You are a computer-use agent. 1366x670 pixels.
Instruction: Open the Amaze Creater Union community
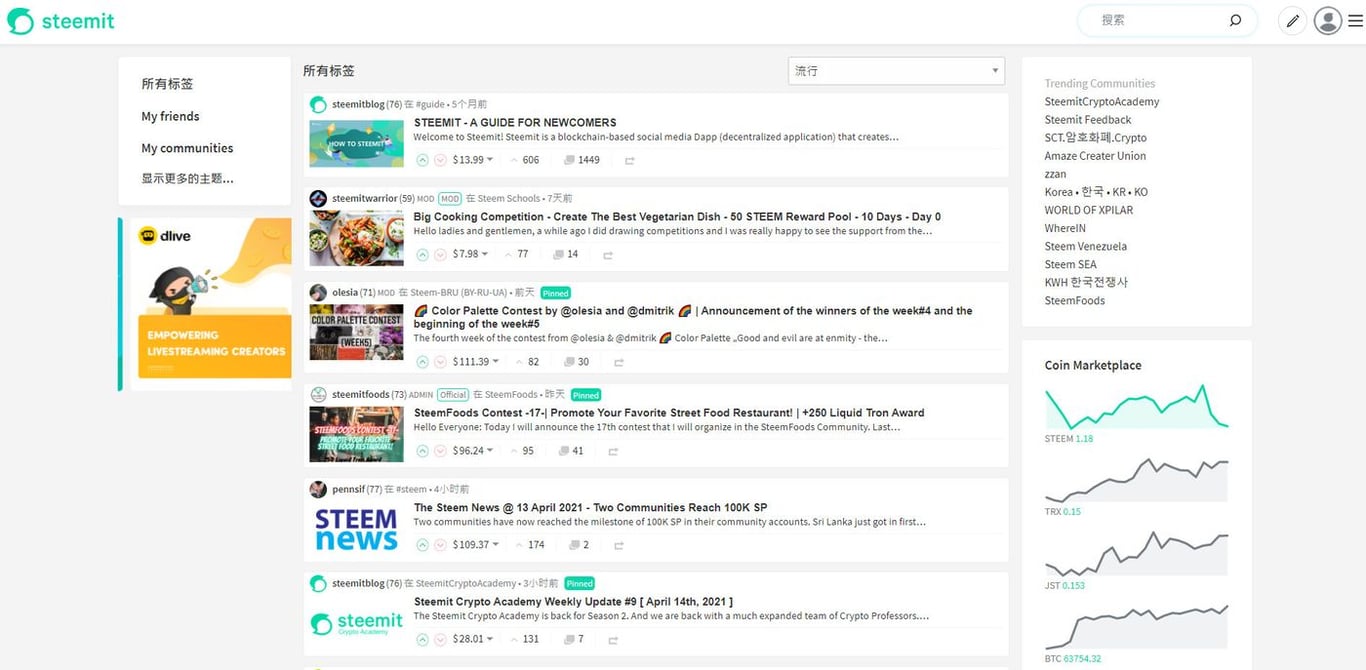(x=1095, y=156)
